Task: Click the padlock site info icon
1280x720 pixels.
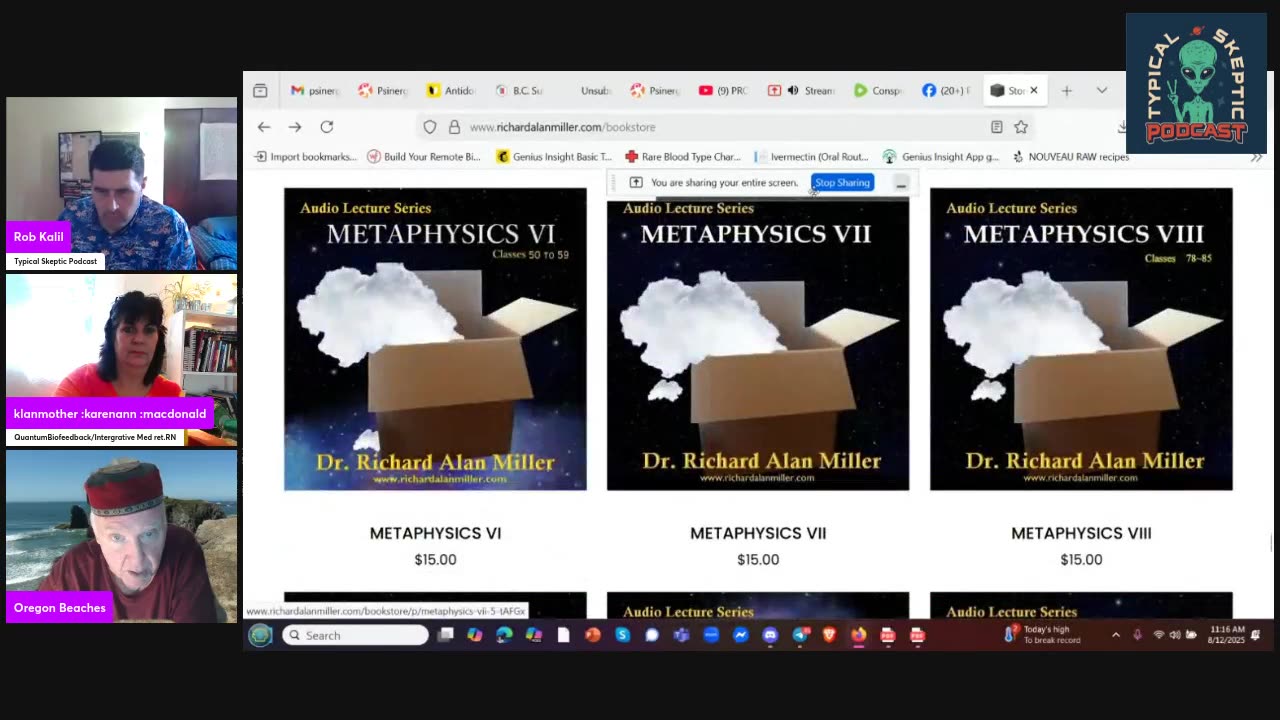Action: [454, 127]
